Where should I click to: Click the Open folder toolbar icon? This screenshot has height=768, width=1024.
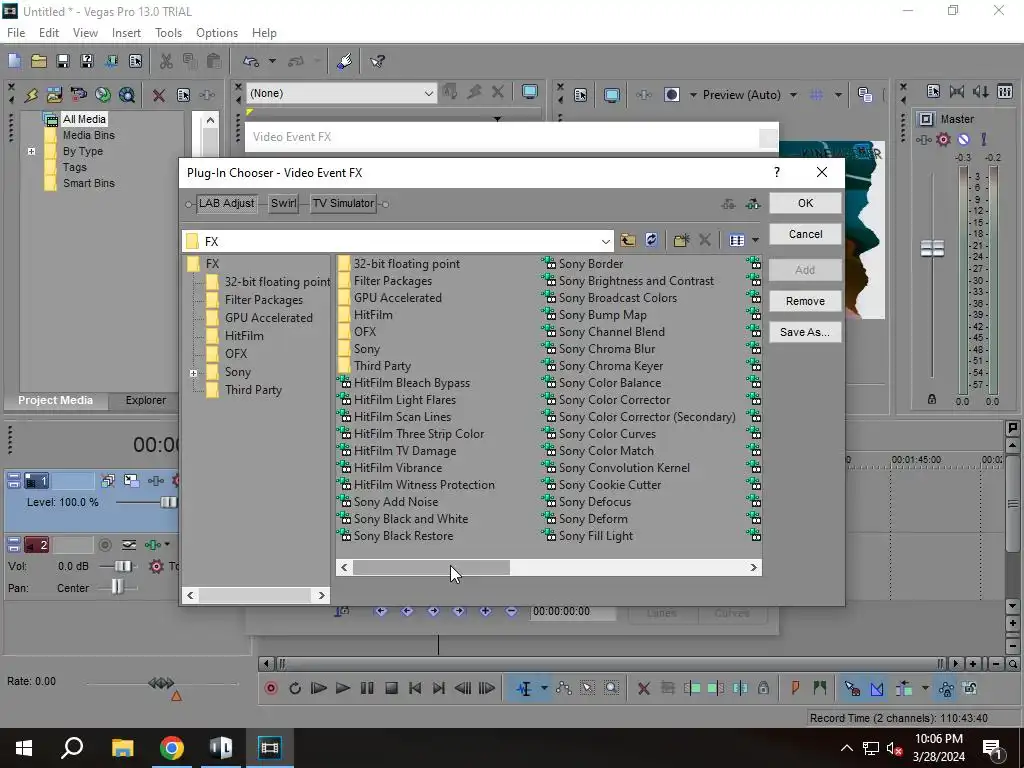pos(39,61)
